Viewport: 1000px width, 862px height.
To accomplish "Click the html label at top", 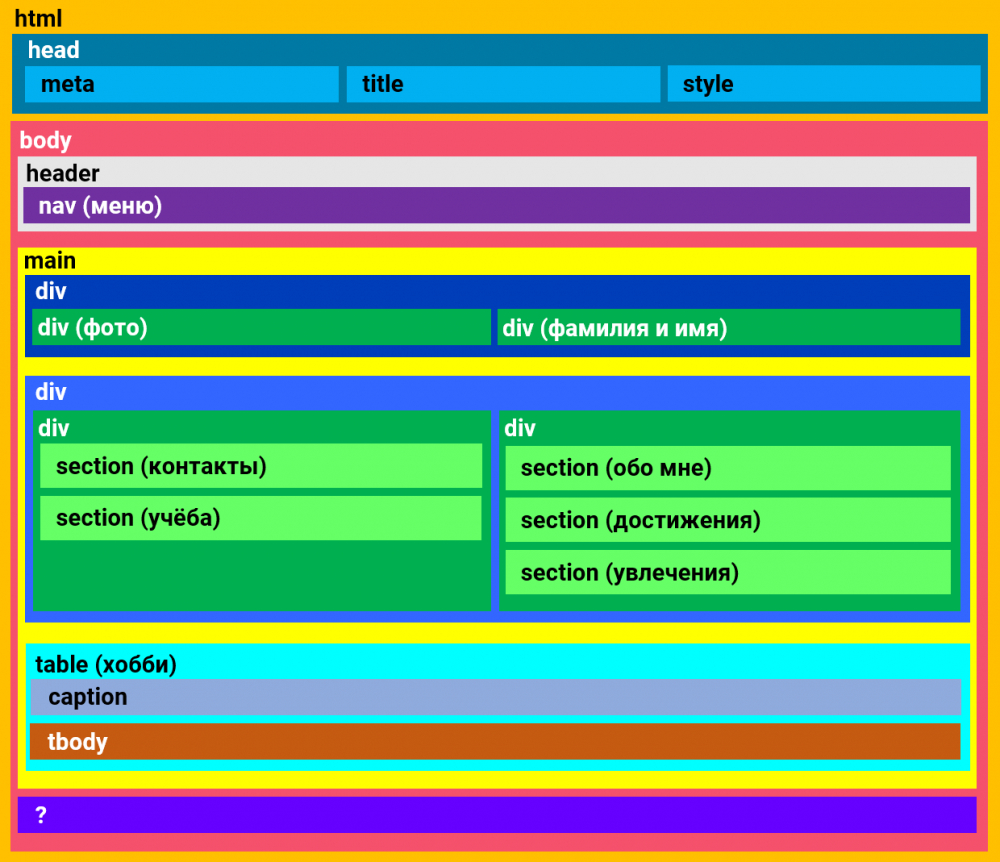I will pyautogui.click(x=38, y=19).
